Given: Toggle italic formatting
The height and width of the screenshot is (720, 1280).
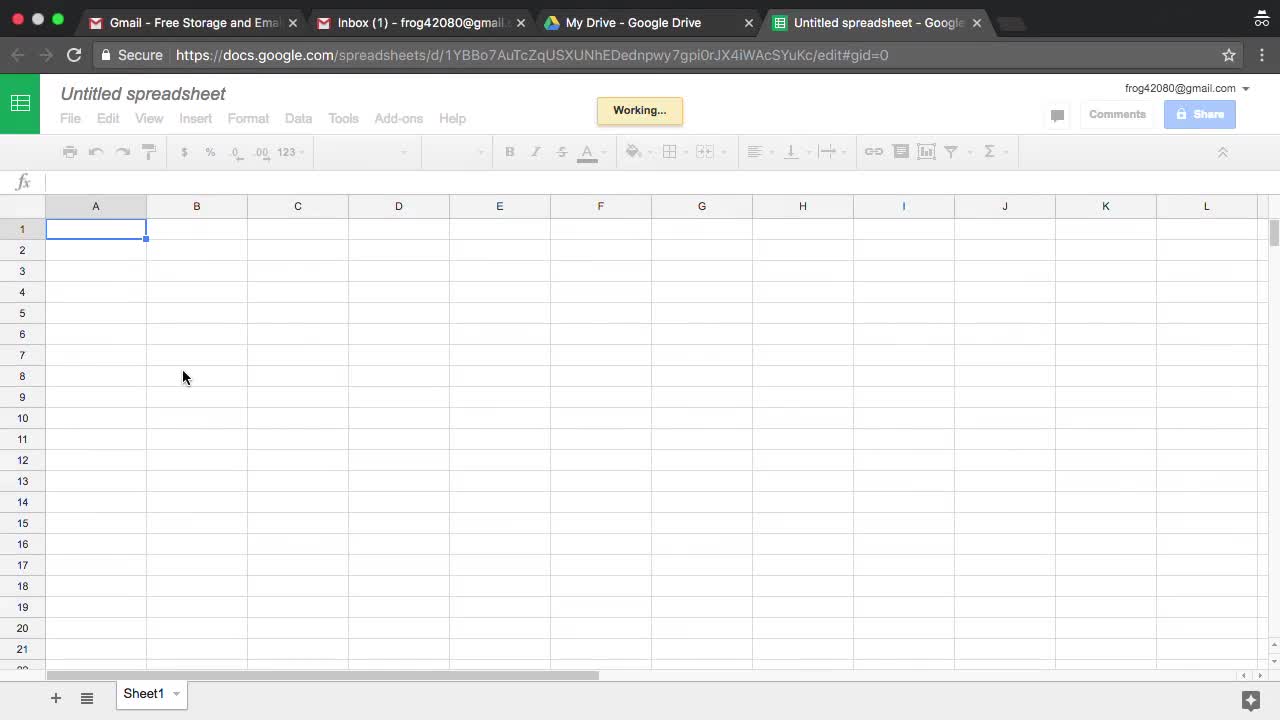Looking at the screenshot, I should pyautogui.click(x=535, y=152).
